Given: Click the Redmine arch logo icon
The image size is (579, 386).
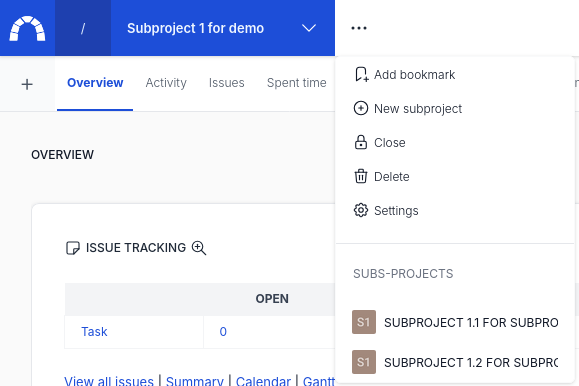Looking at the screenshot, I should pyautogui.click(x=27, y=28).
